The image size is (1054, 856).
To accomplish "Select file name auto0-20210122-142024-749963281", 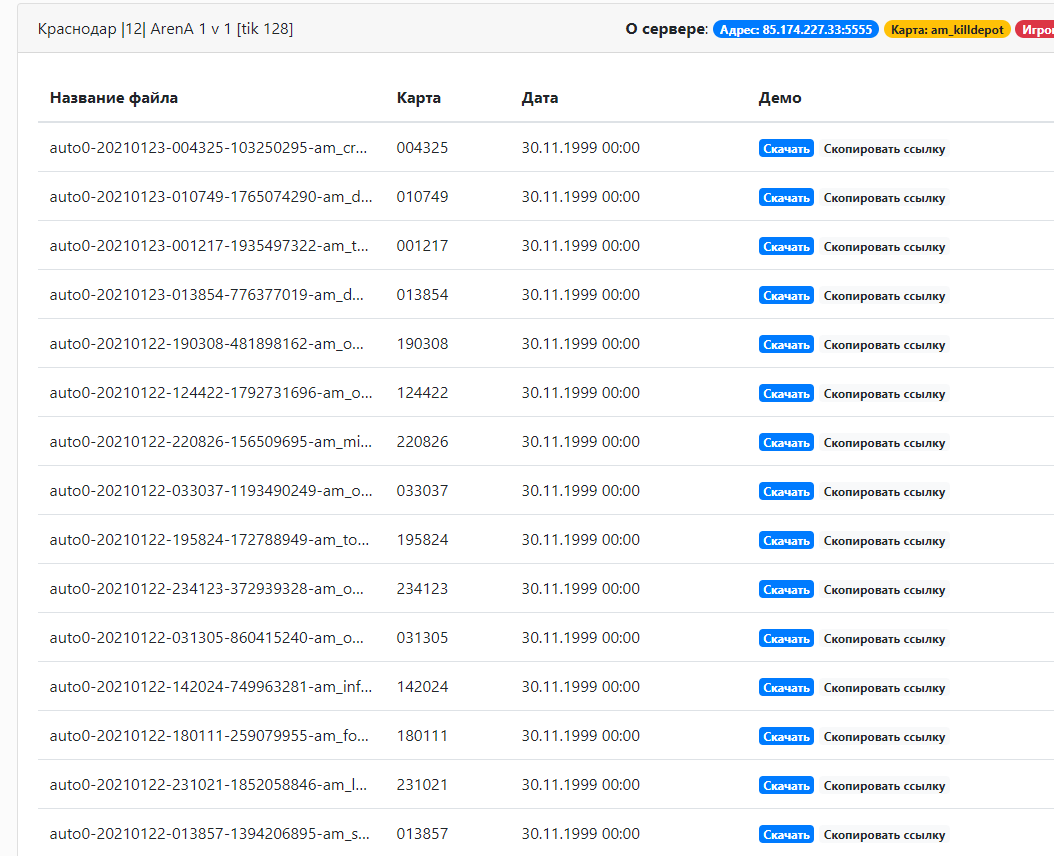I will (x=210, y=688).
